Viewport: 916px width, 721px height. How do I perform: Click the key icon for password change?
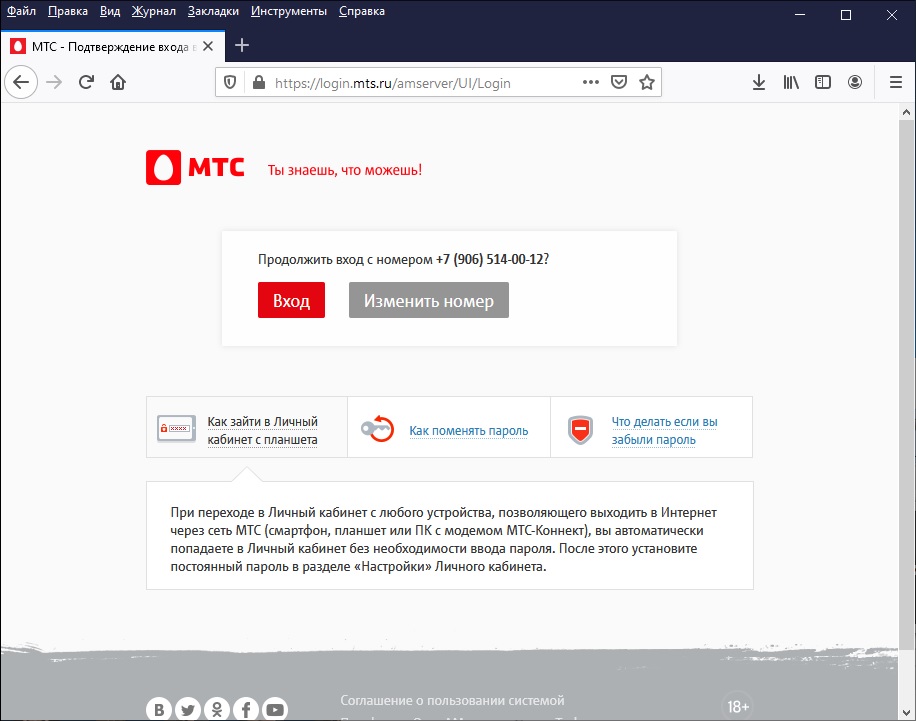377,429
